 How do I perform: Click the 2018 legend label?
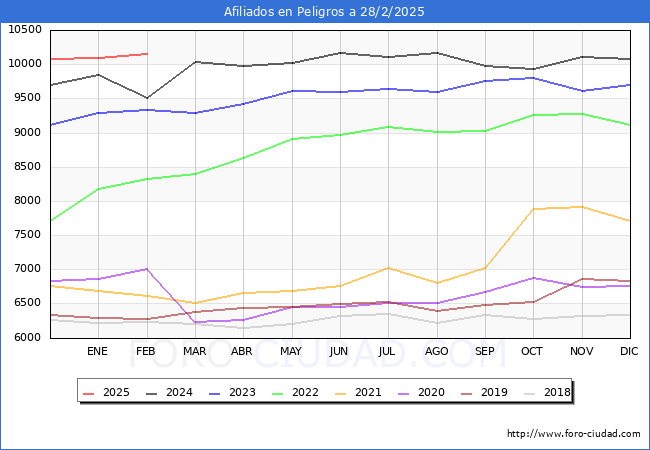pyautogui.click(x=557, y=392)
